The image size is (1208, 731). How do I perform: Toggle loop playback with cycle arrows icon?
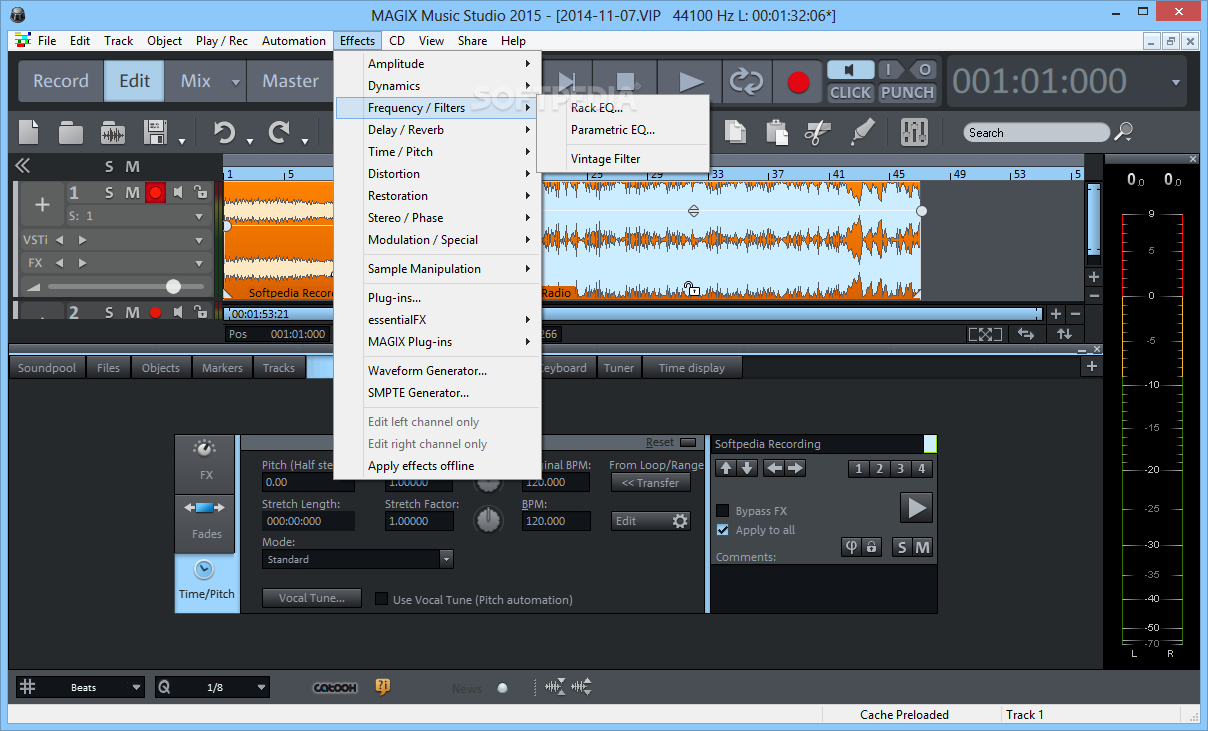click(745, 81)
